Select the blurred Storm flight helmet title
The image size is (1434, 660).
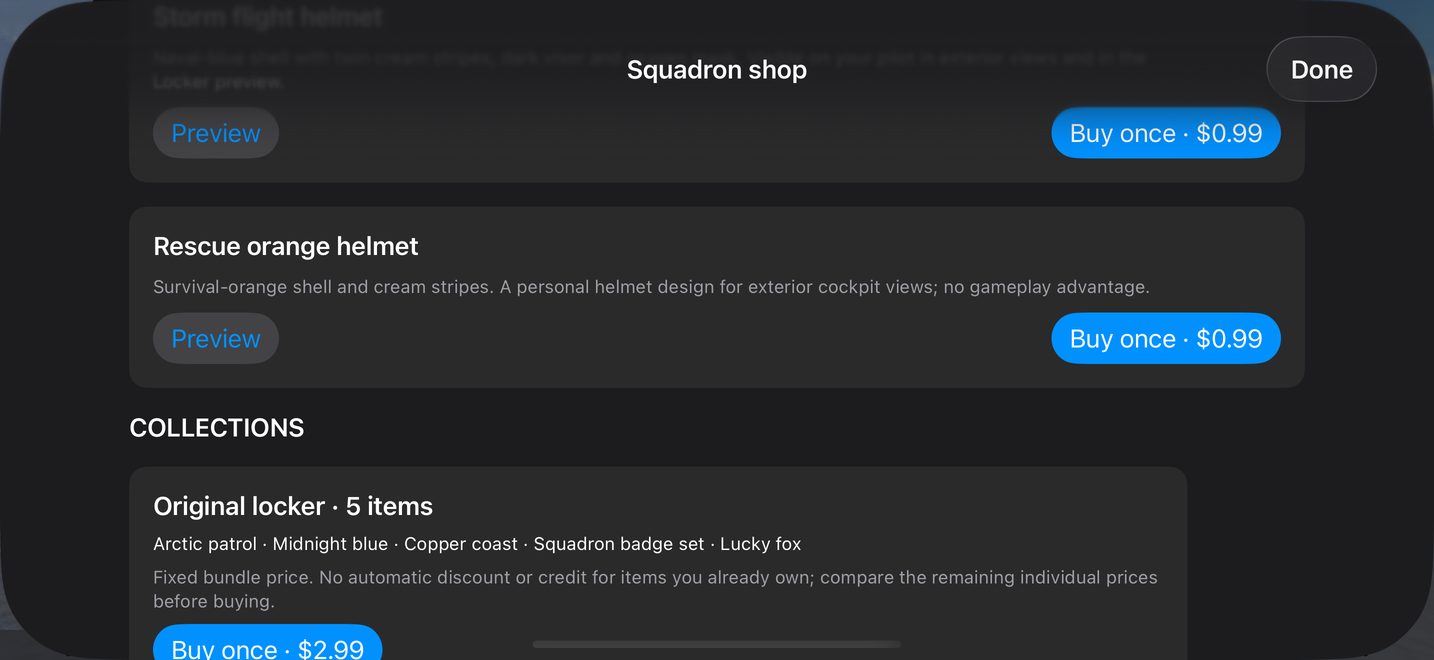[x=268, y=17]
